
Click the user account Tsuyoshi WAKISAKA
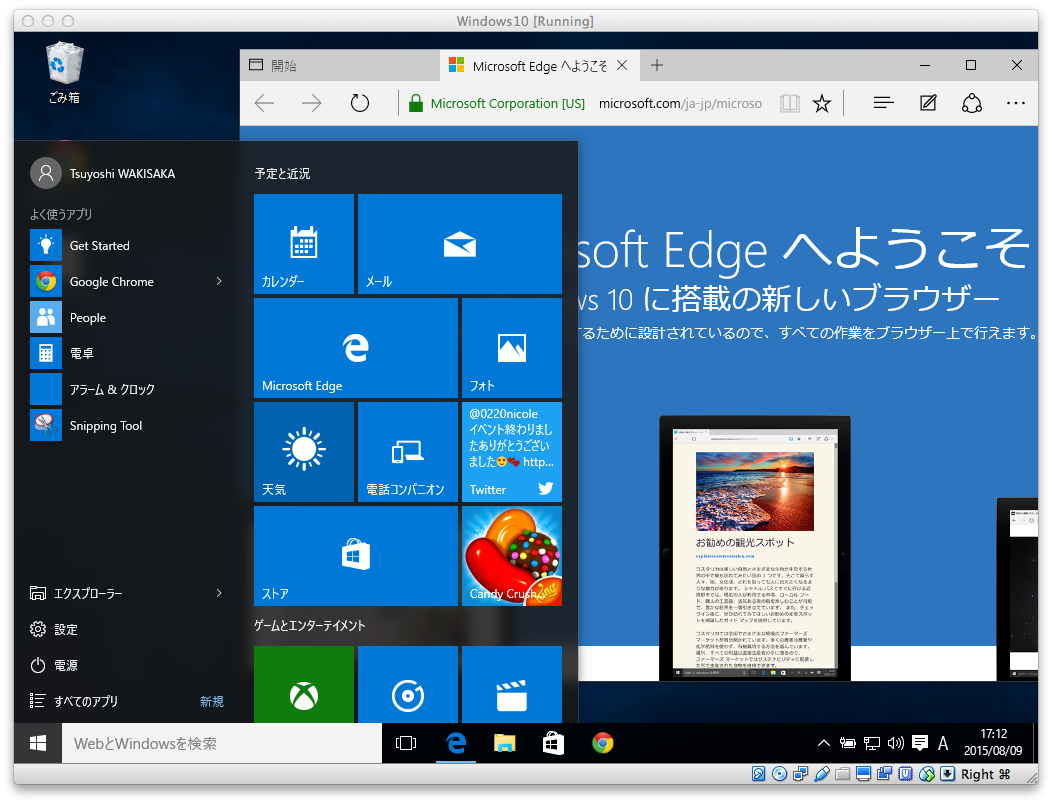click(104, 173)
